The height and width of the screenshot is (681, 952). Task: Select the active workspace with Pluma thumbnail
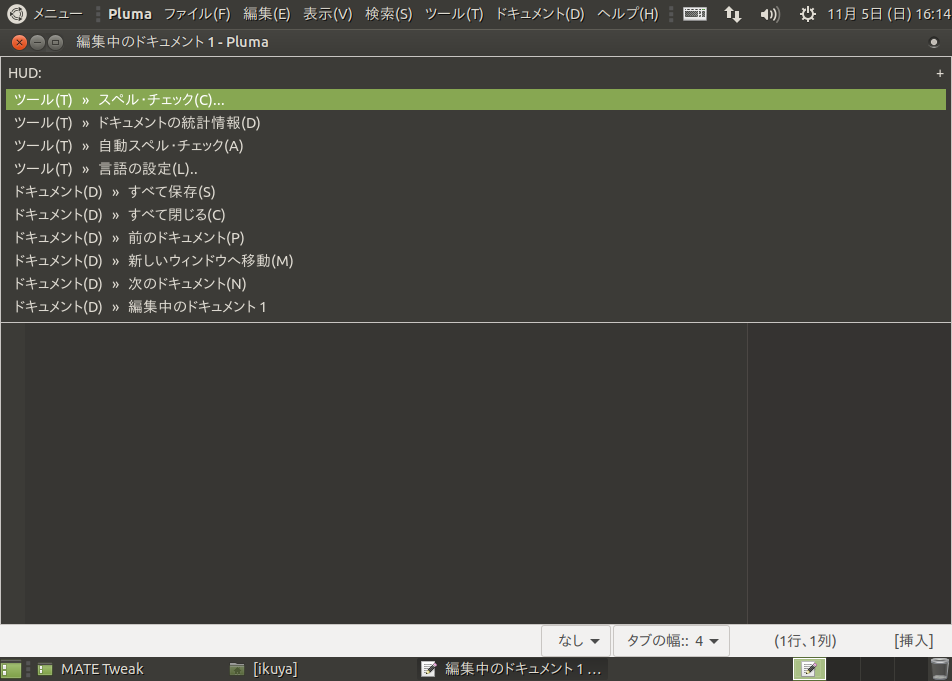click(809, 669)
